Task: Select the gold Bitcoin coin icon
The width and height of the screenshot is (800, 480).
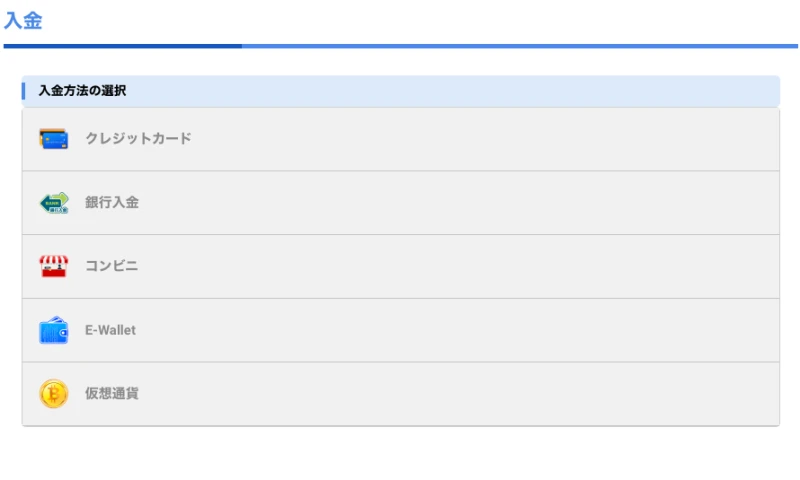Action: 54,394
